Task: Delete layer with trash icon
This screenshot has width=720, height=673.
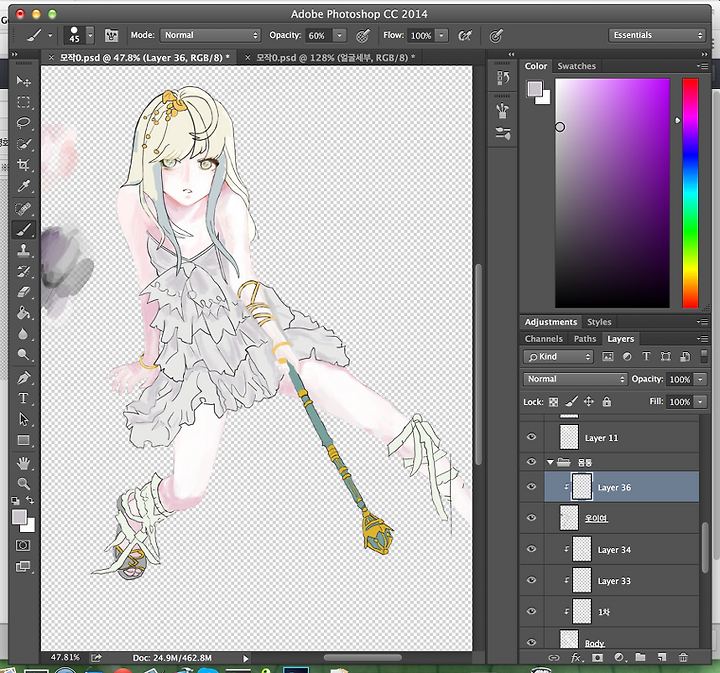Action: [x=683, y=657]
